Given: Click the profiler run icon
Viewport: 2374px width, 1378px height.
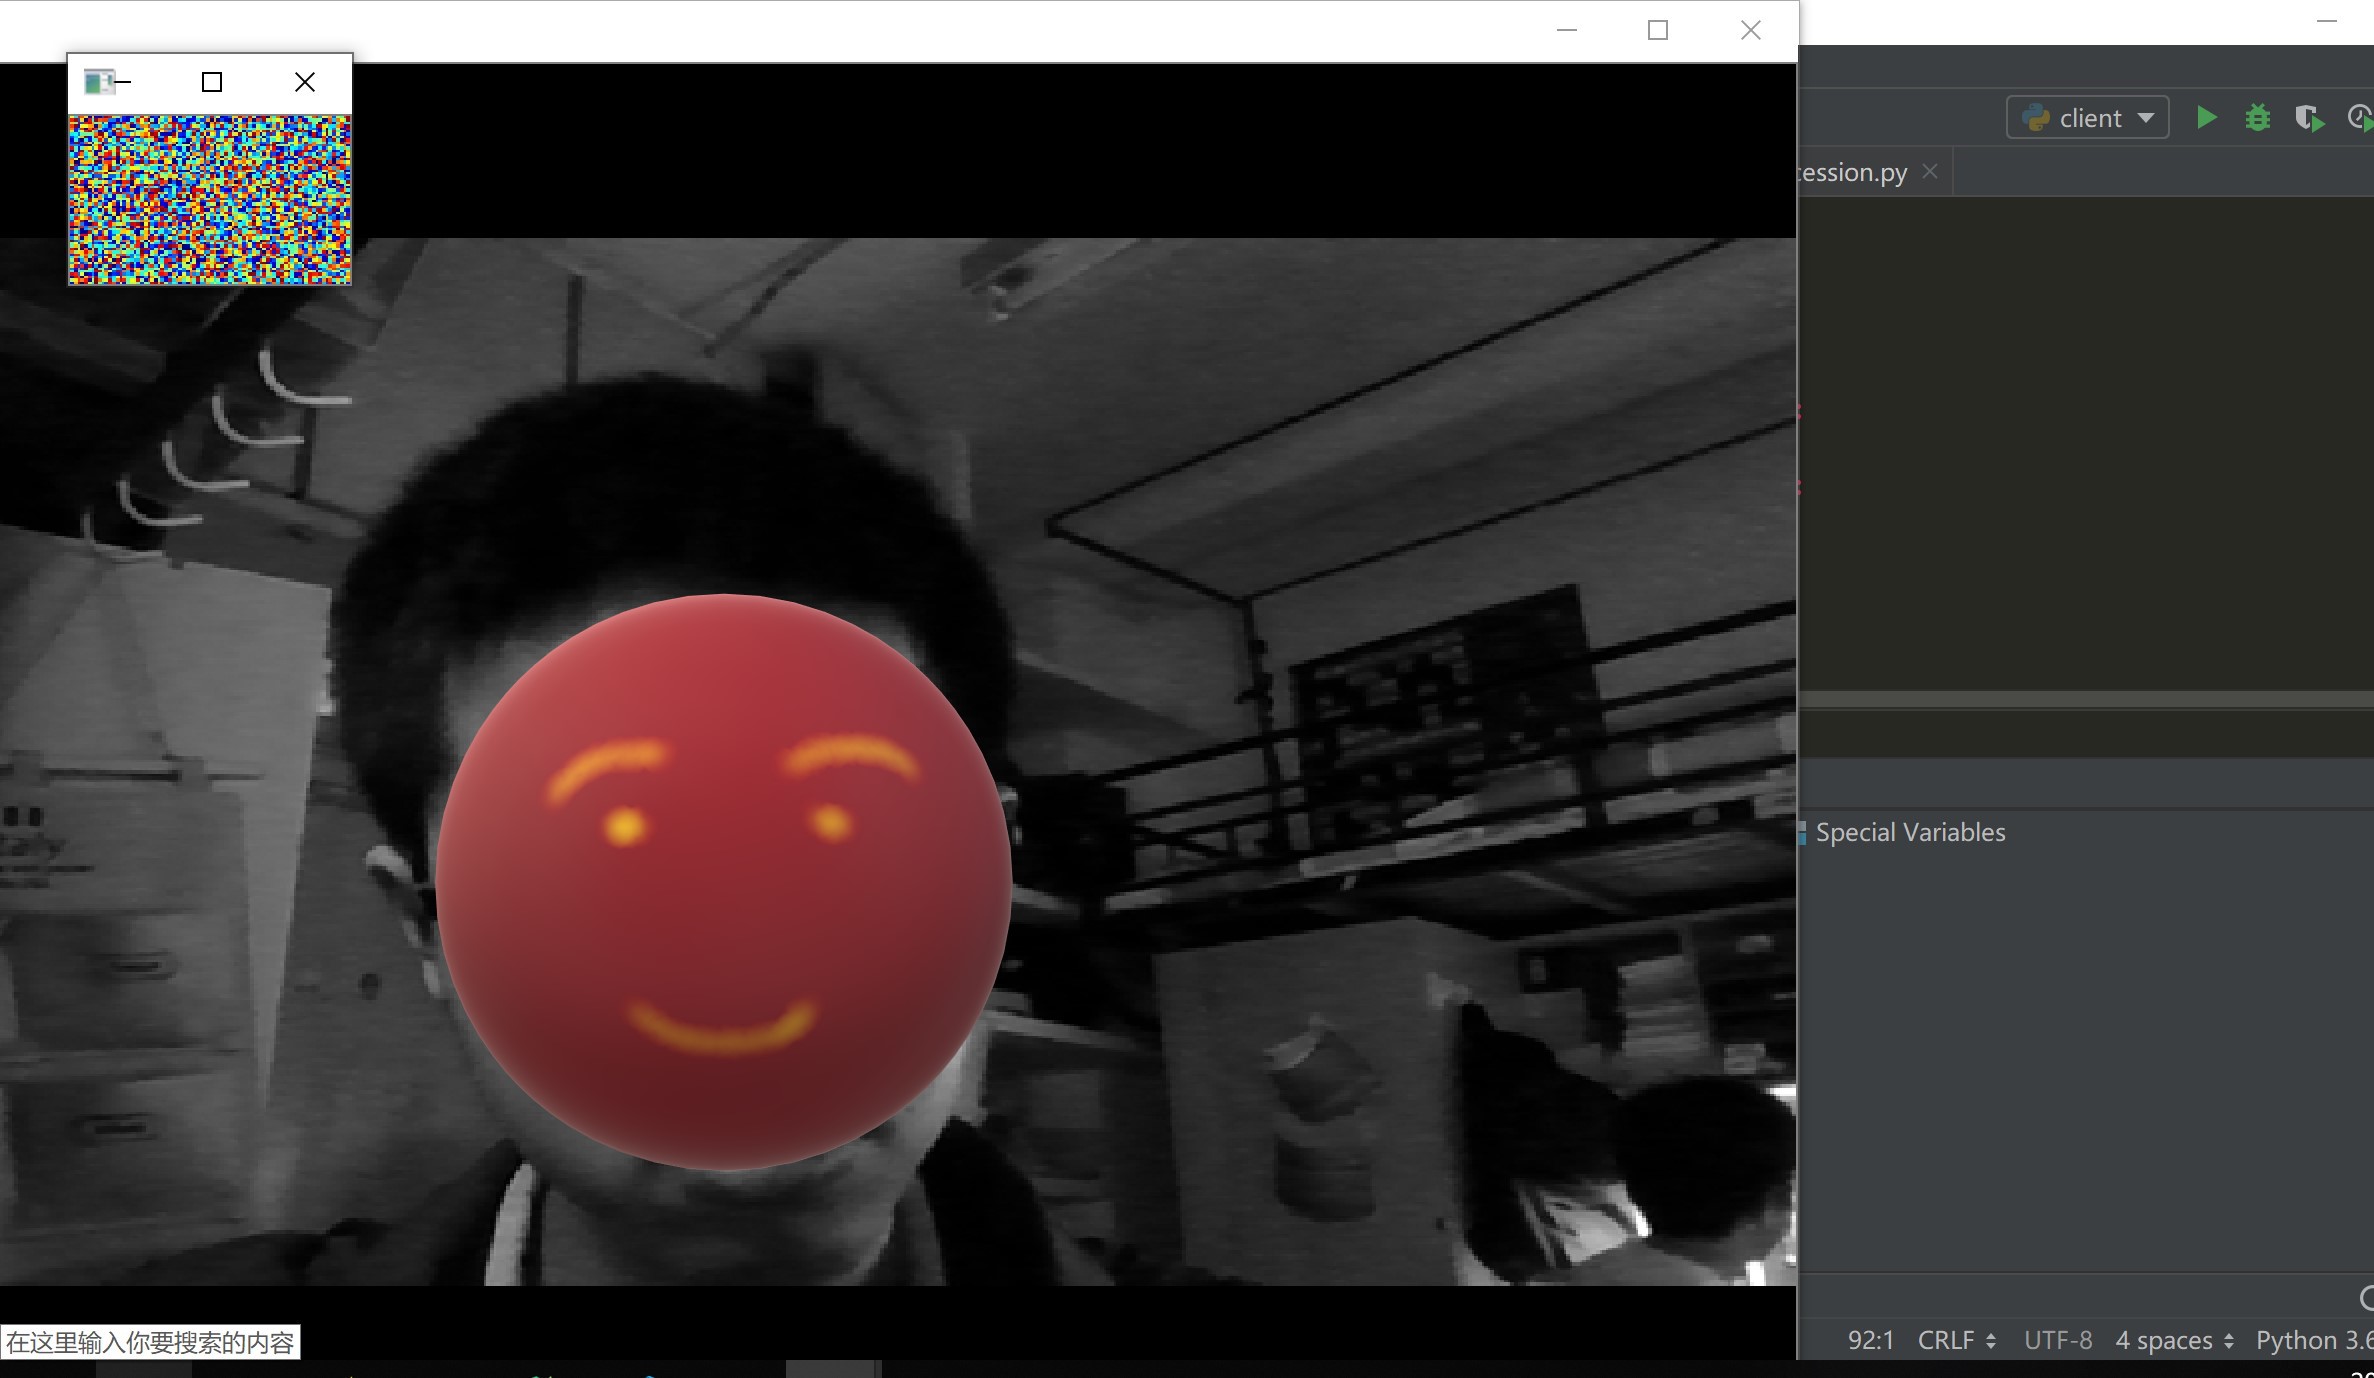Looking at the screenshot, I should pyautogui.click(x=2359, y=118).
